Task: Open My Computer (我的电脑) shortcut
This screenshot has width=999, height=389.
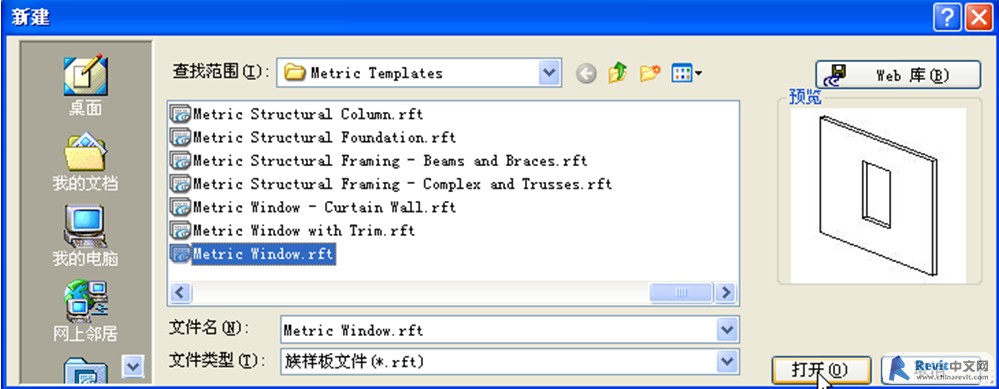Action: (x=85, y=236)
